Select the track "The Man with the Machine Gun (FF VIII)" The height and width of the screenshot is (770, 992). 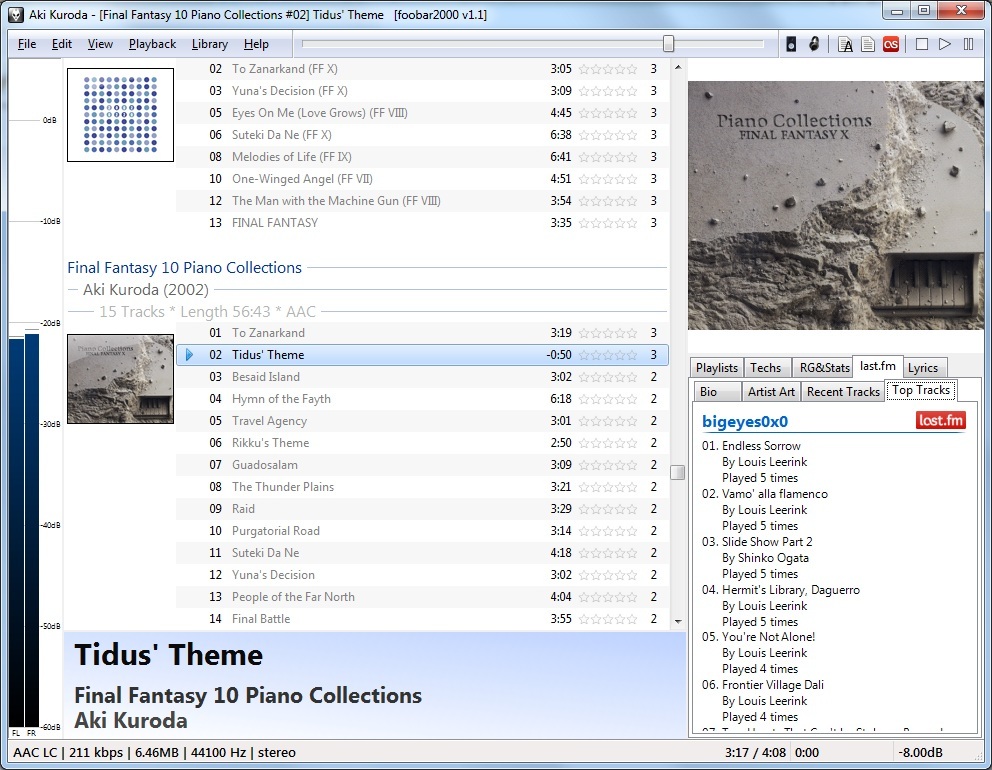[x=423, y=201]
